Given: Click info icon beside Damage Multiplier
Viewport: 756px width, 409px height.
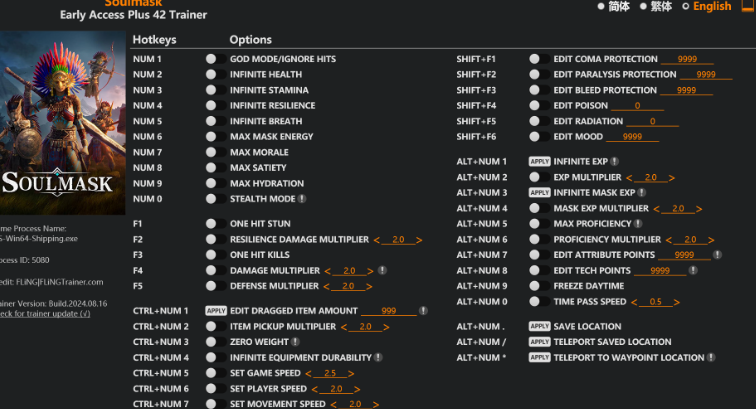Looking at the screenshot, I should point(383,271).
